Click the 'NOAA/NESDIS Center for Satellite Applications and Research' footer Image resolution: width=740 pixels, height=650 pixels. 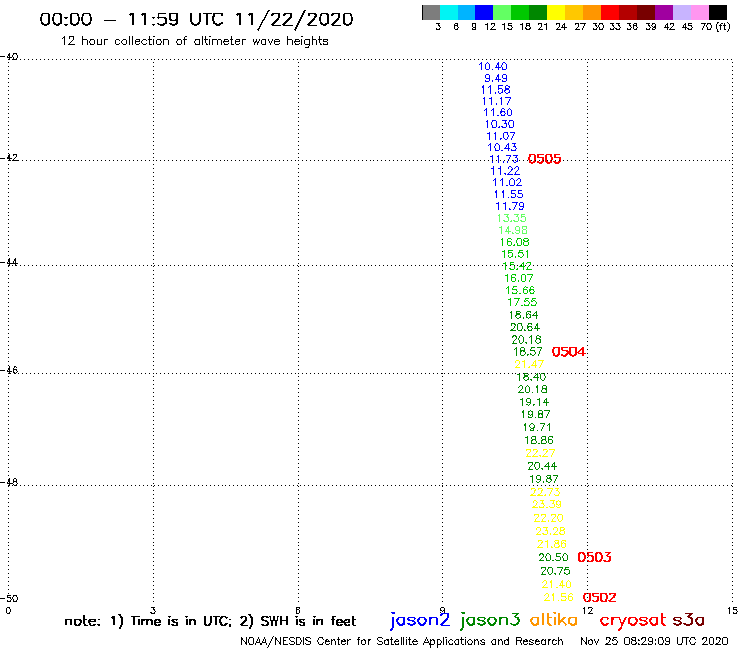(402, 642)
